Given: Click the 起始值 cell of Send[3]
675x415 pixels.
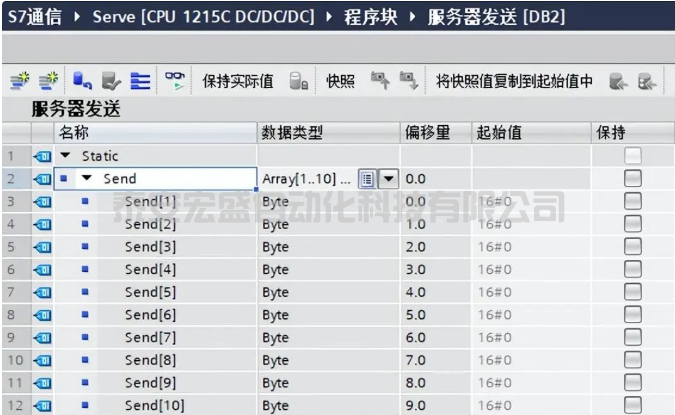Looking at the screenshot, I should point(530,247).
